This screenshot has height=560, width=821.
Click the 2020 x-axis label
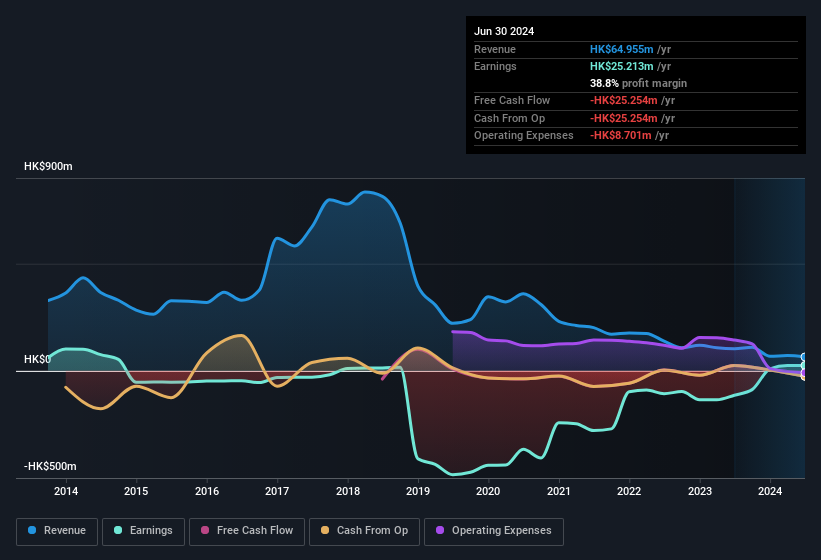coord(488,491)
